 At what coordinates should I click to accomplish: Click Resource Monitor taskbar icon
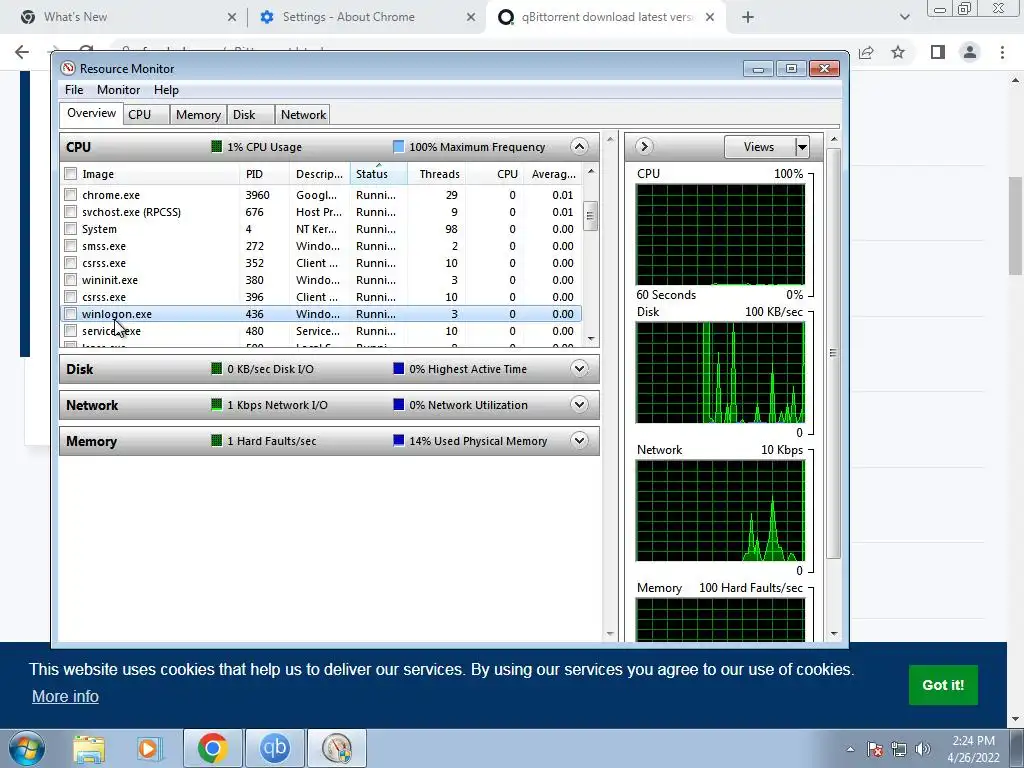[337, 748]
